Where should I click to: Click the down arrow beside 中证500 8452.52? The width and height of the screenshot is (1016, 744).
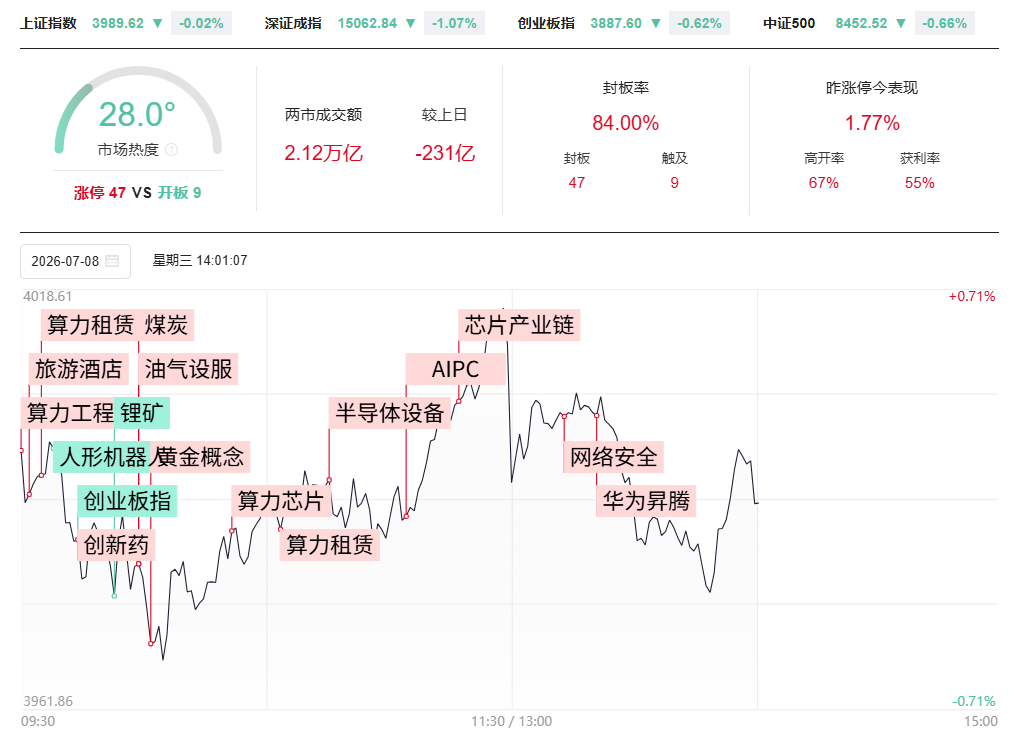coord(901,23)
